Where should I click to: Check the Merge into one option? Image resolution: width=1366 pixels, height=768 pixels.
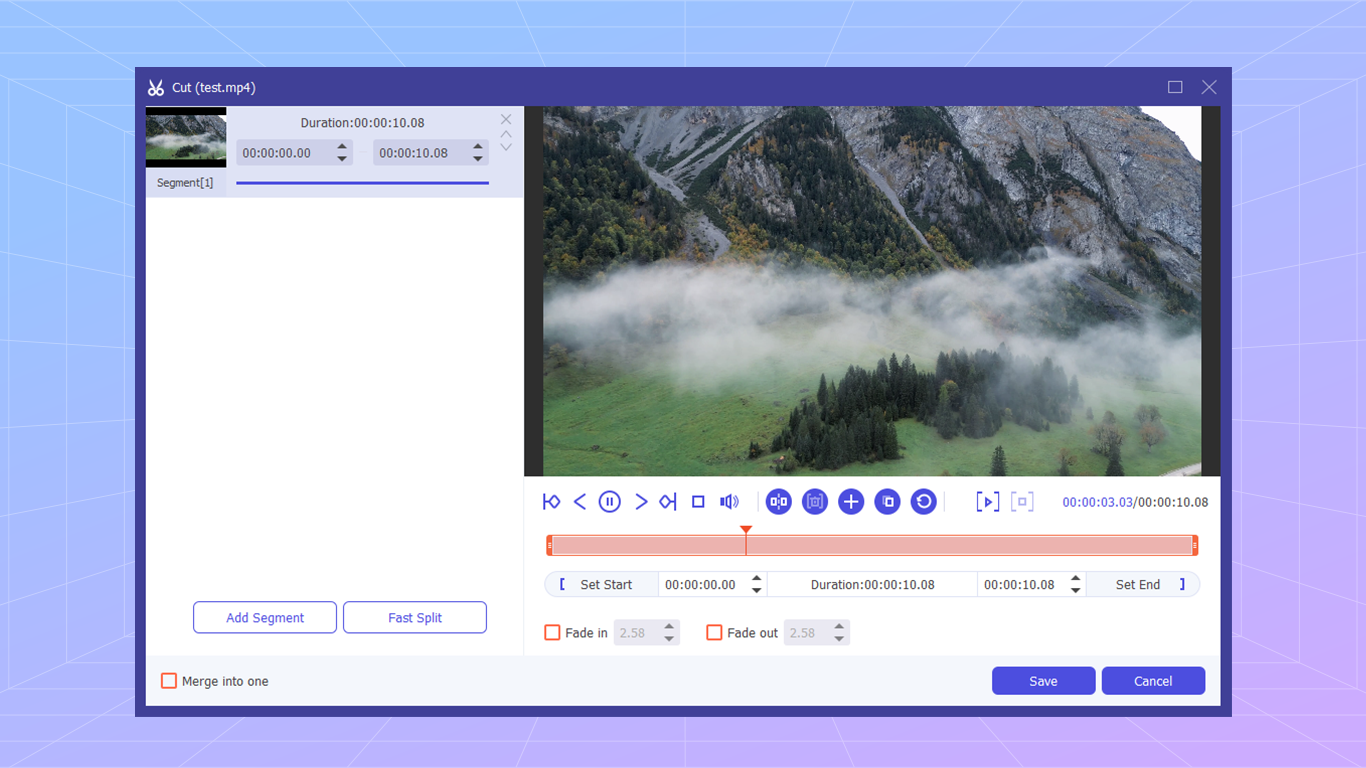coord(169,680)
